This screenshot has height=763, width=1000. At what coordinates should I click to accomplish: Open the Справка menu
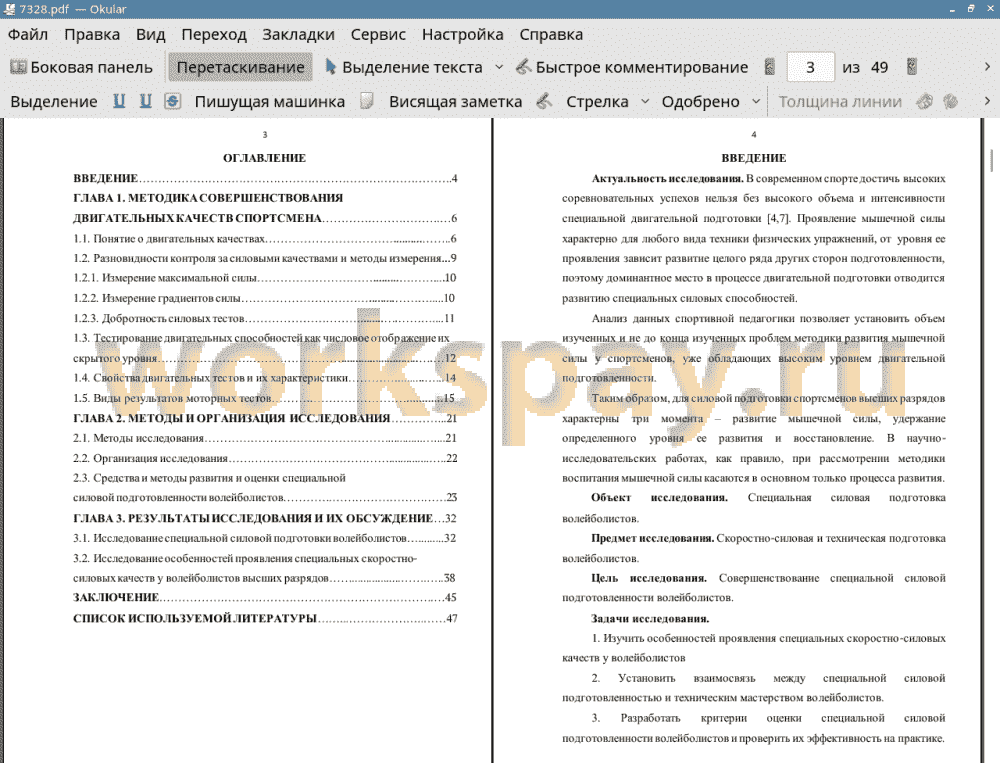tap(551, 34)
